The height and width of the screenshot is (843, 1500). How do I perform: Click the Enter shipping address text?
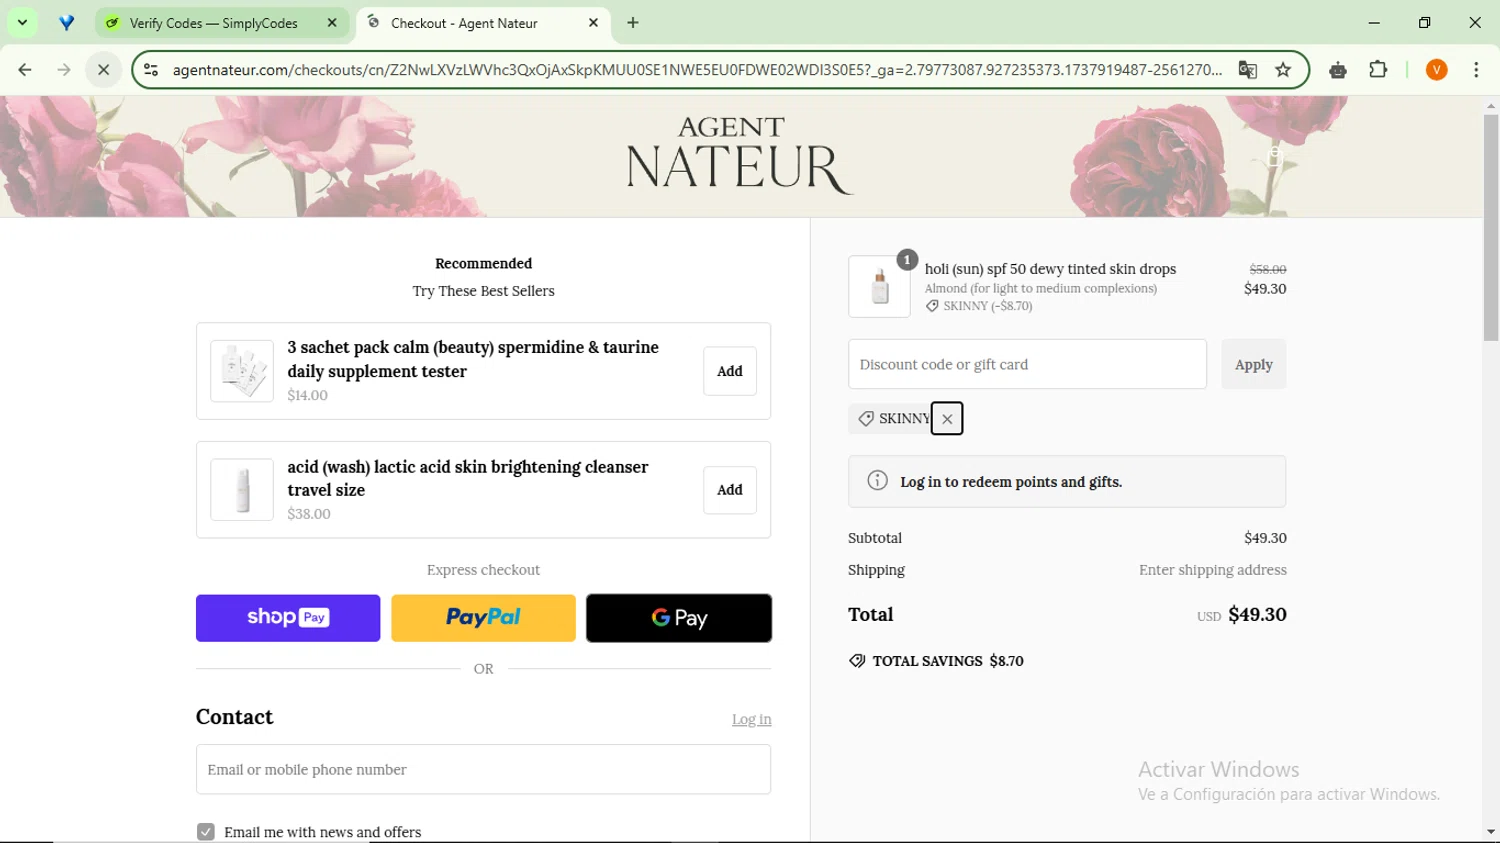pyautogui.click(x=1213, y=570)
